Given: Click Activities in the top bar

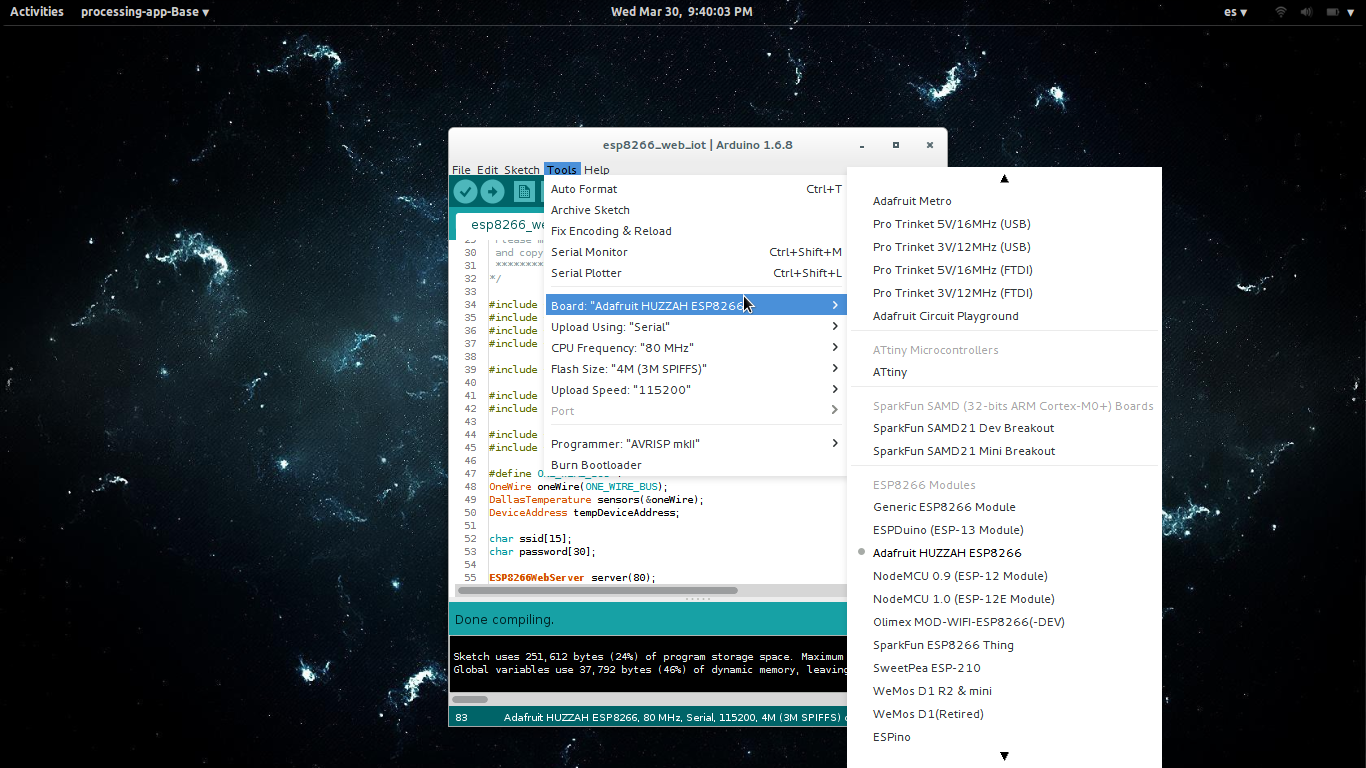Looking at the screenshot, I should (x=37, y=12).
